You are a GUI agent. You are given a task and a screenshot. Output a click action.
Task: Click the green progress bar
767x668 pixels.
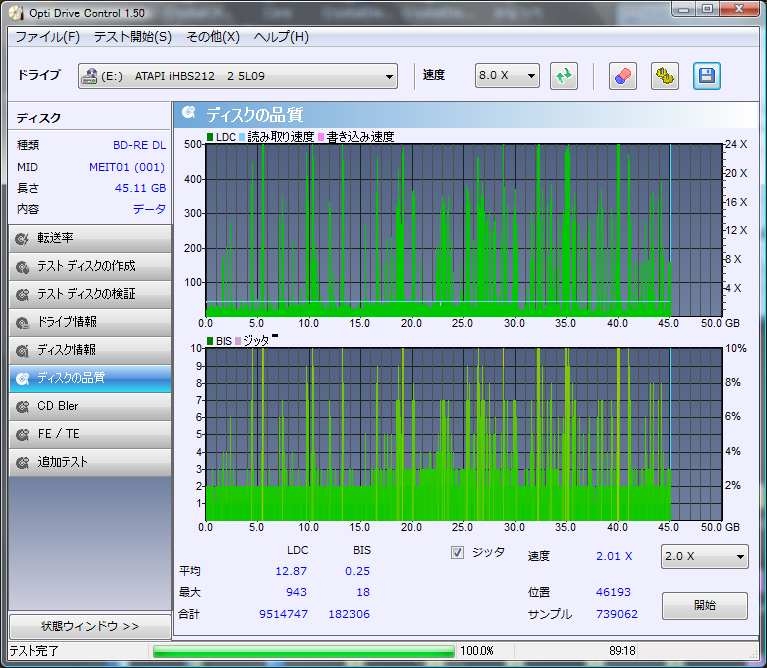click(x=303, y=651)
